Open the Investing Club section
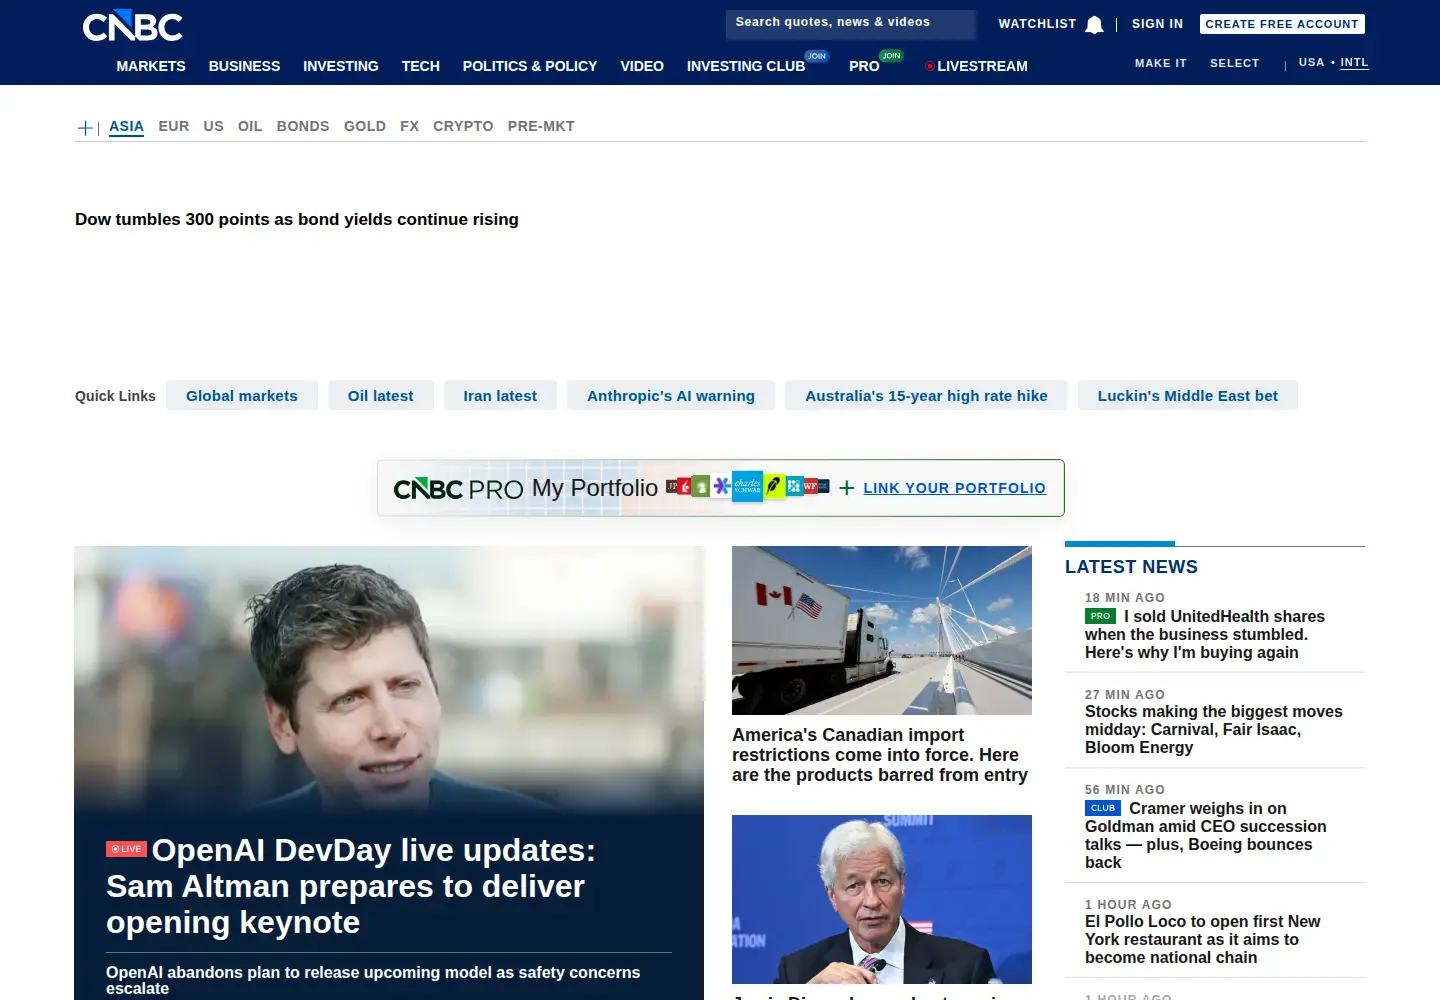 click(746, 66)
